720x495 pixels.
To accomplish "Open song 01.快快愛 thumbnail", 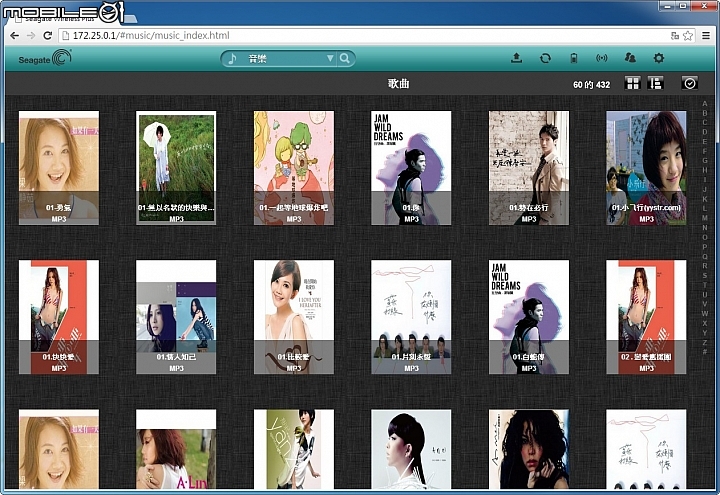I will pos(59,317).
